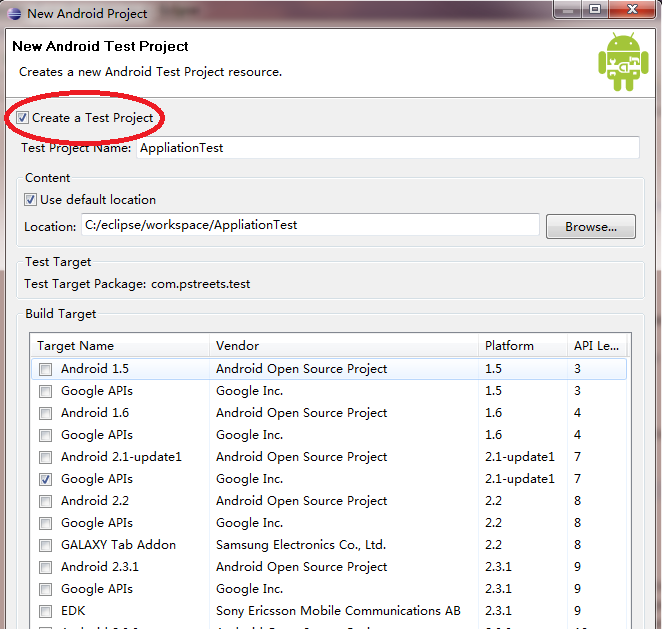Check the Android 2.3.1 build target
Screen dimensions: 662x629
click(x=45, y=567)
